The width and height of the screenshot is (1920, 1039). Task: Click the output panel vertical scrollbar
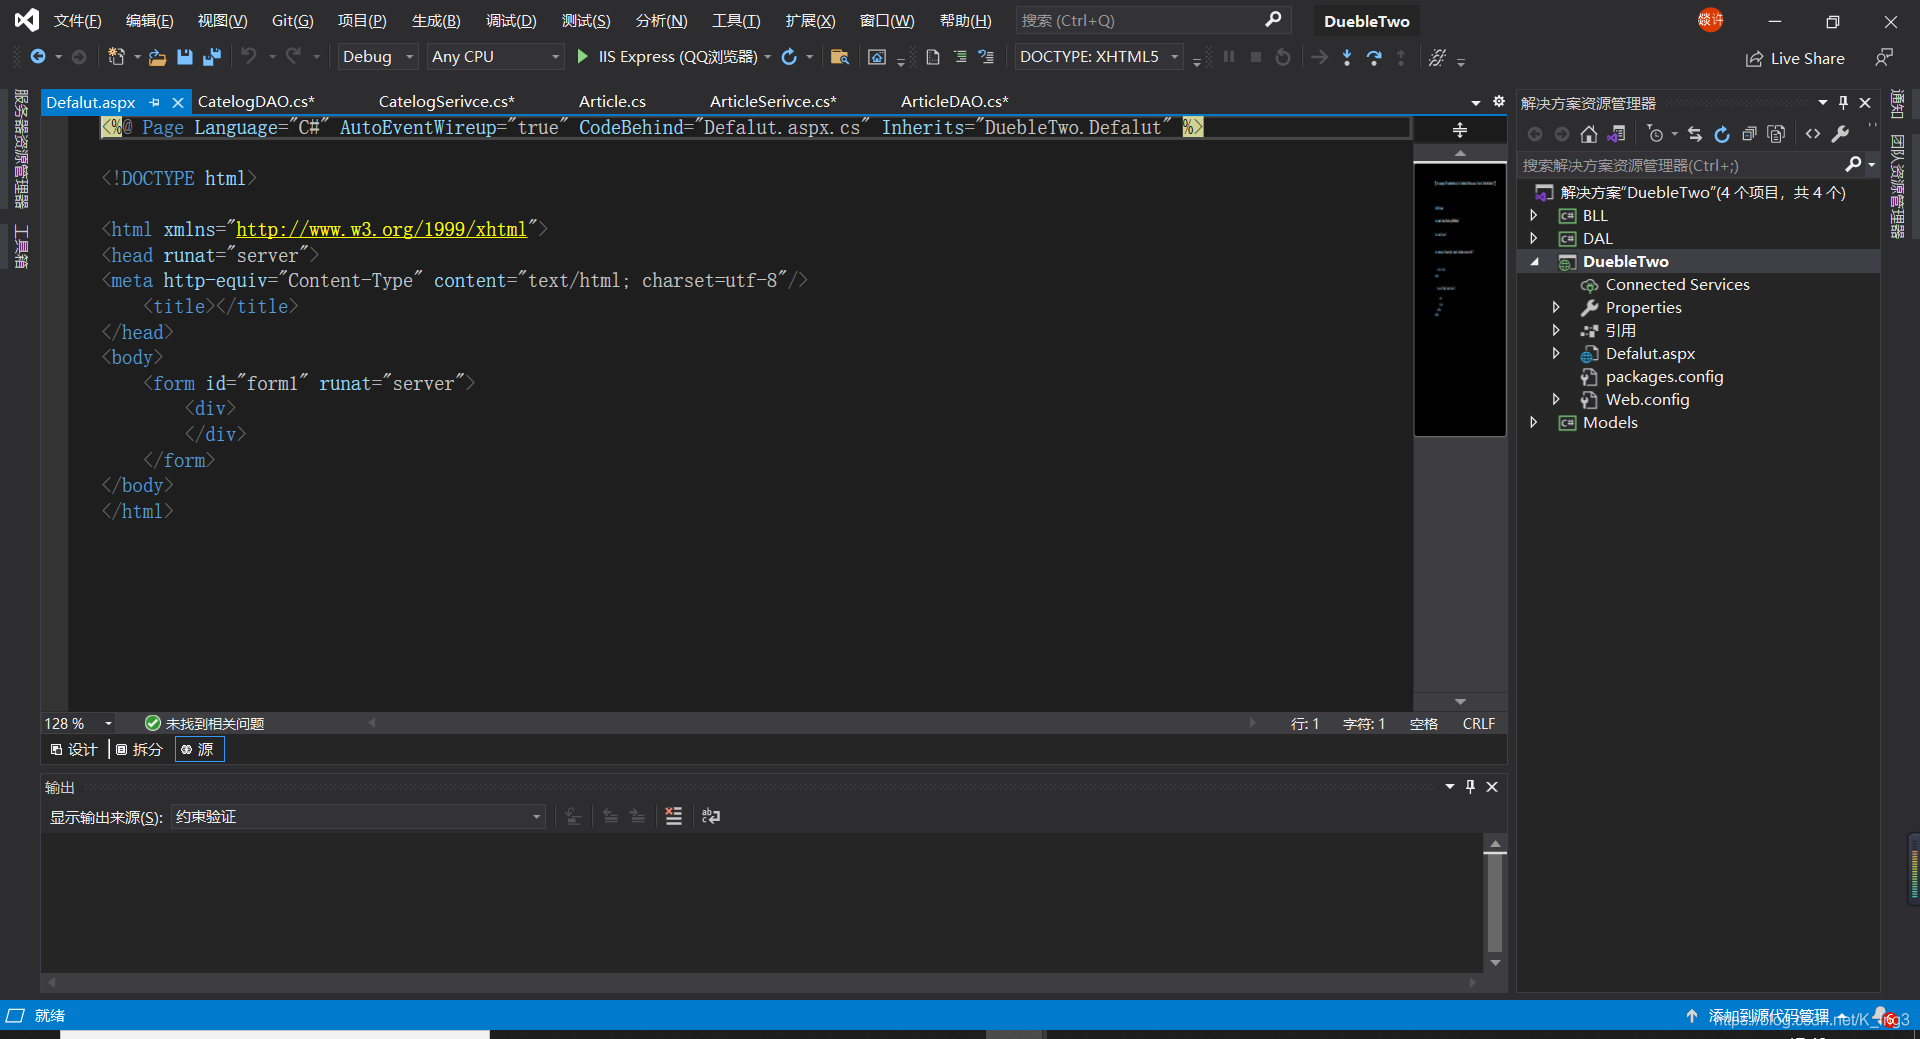(x=1495, y=903)
